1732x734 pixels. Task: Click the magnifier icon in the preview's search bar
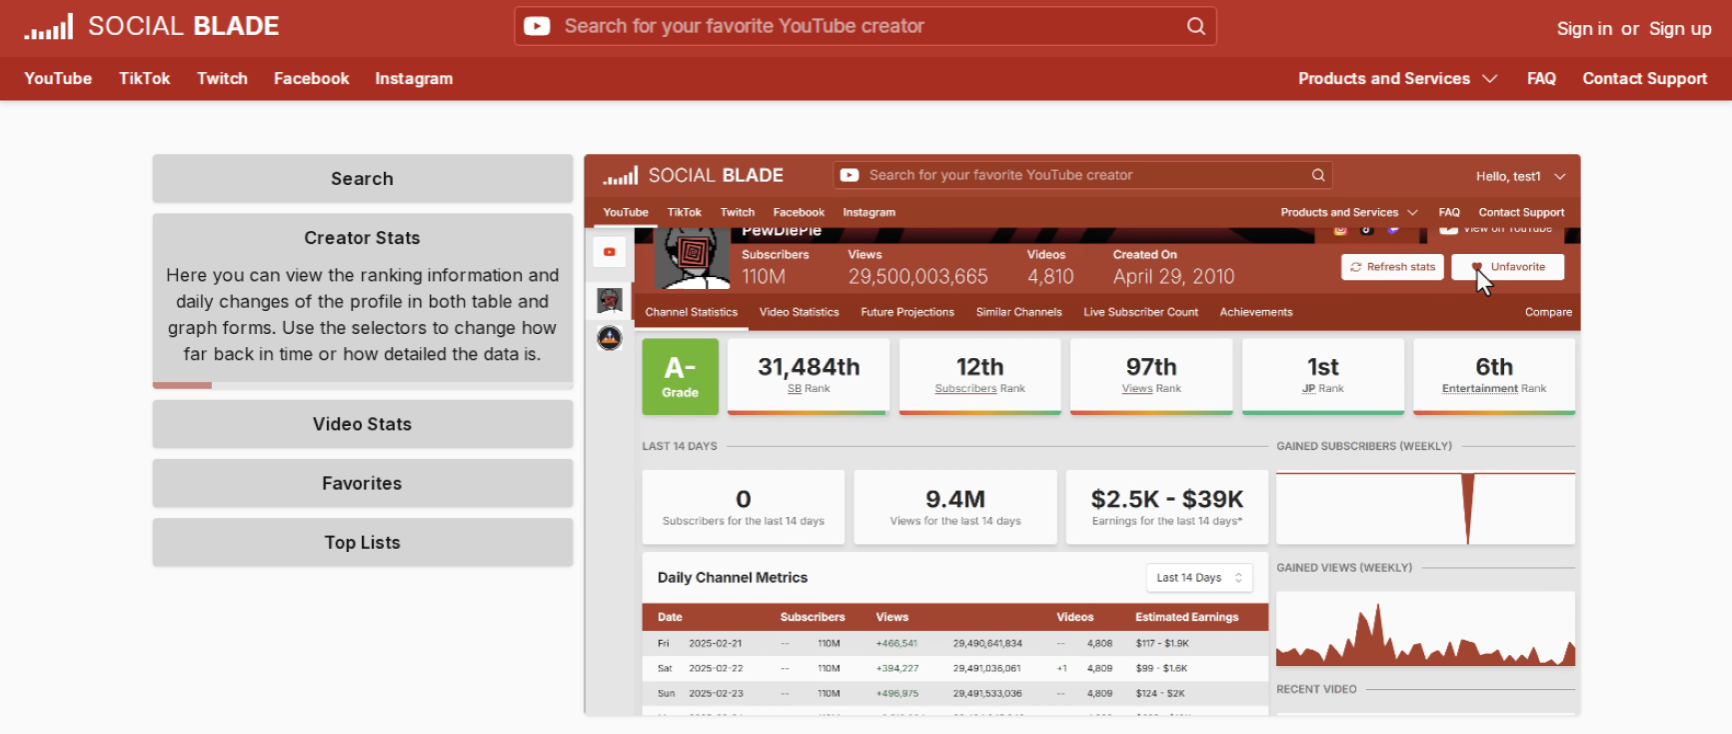(x=1318, y=175)
